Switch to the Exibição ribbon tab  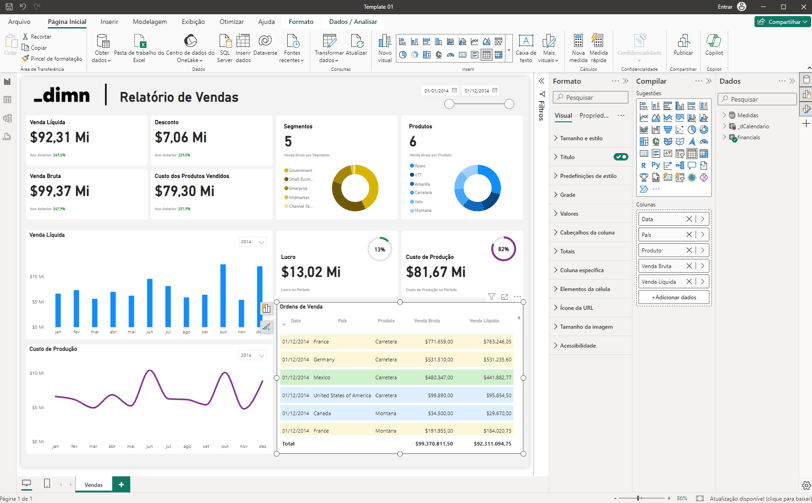[193, 21]
